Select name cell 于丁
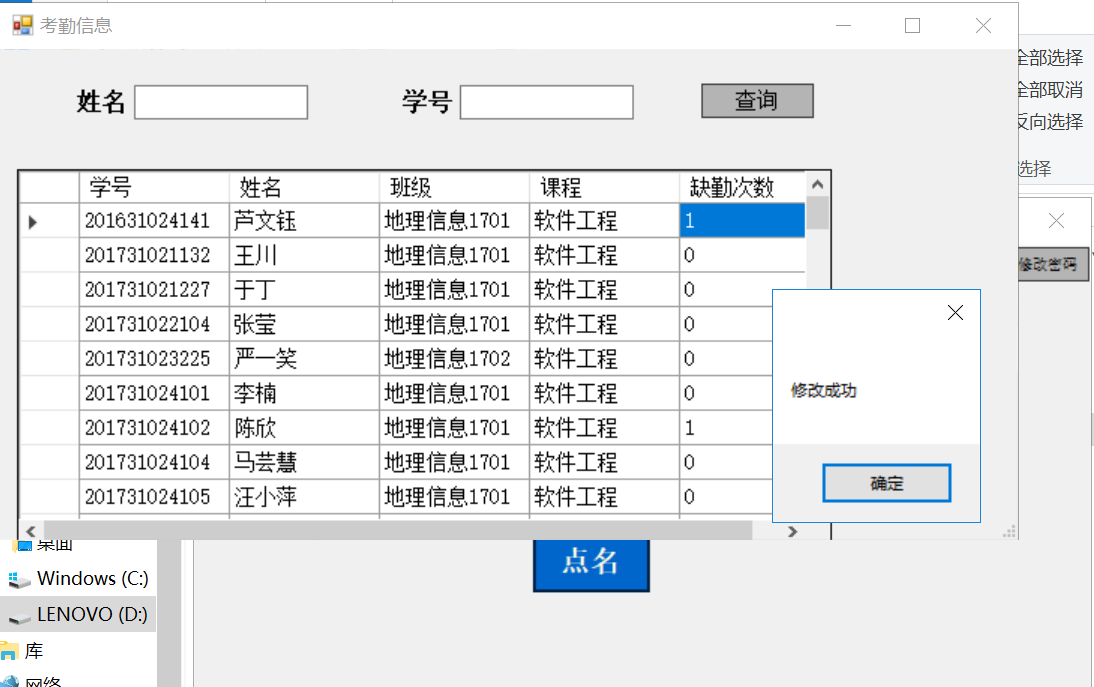Viewport: 1094px width, 687px height. [304, 289]
